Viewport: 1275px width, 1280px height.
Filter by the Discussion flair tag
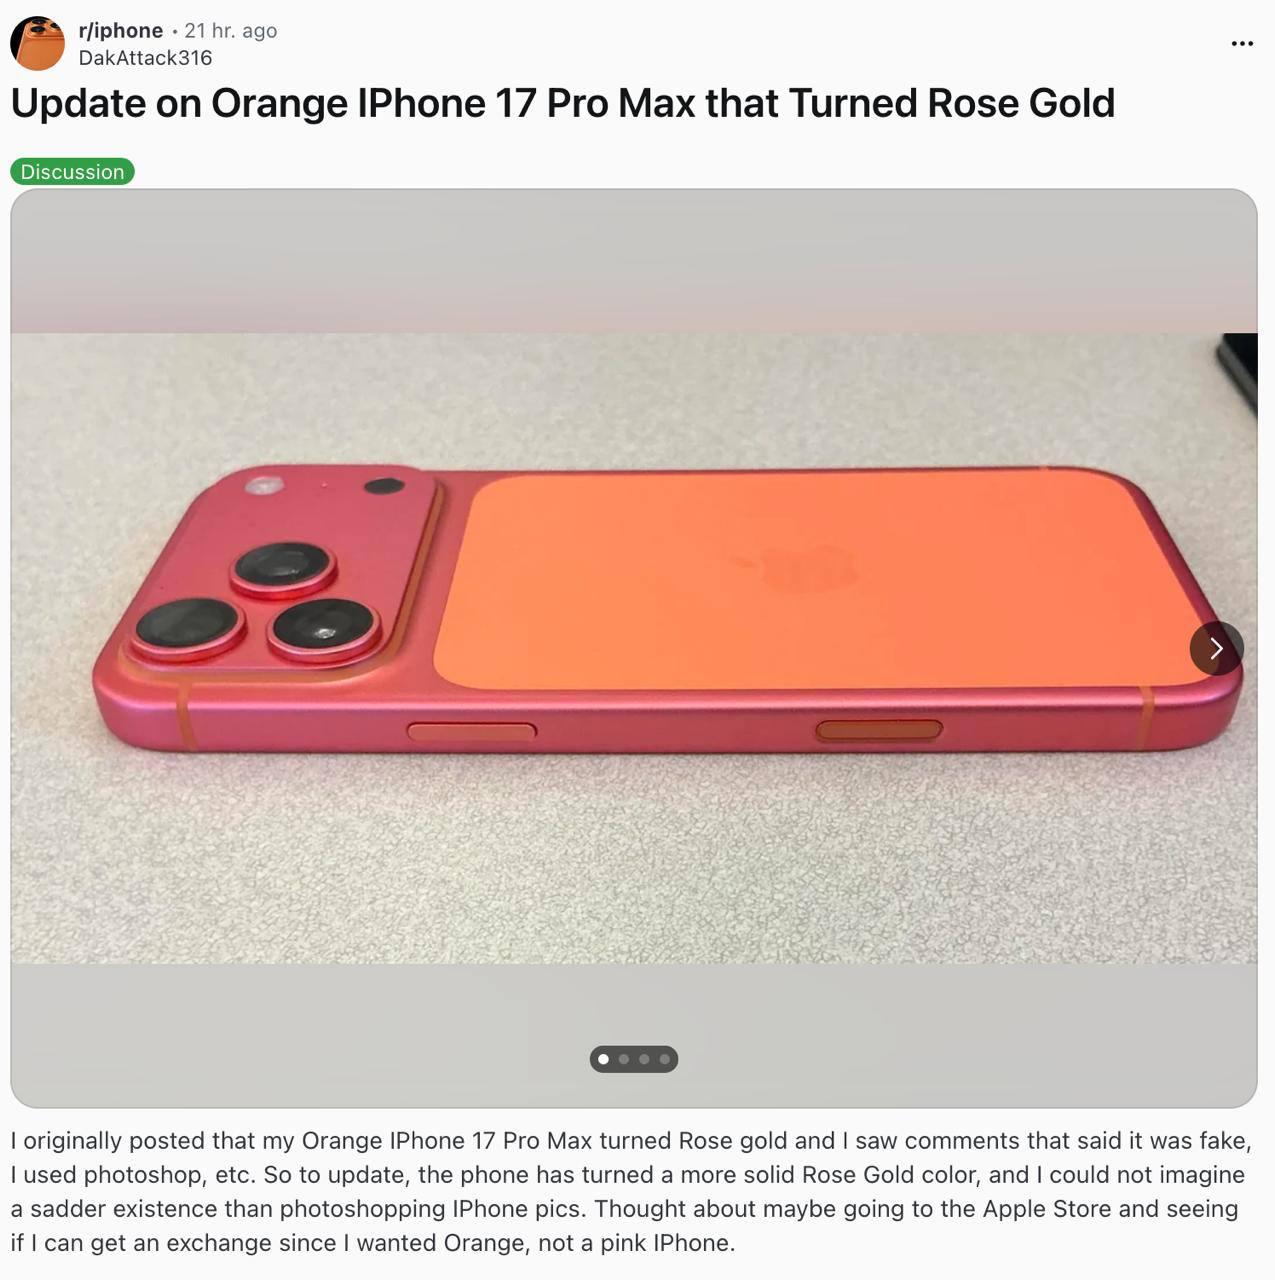click(72, 172)
